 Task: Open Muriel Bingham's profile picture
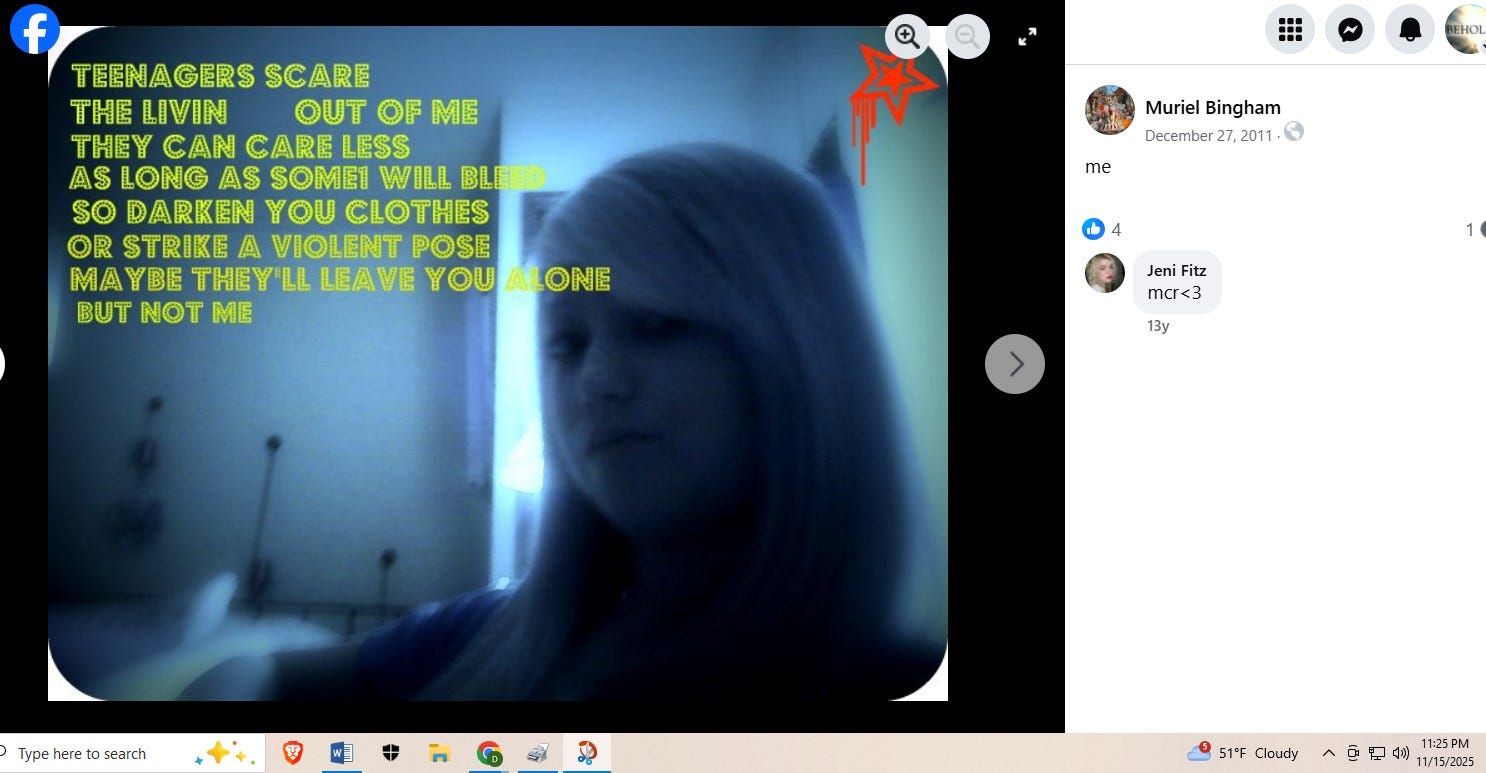pyautogui.click(x=1110, y=110)
